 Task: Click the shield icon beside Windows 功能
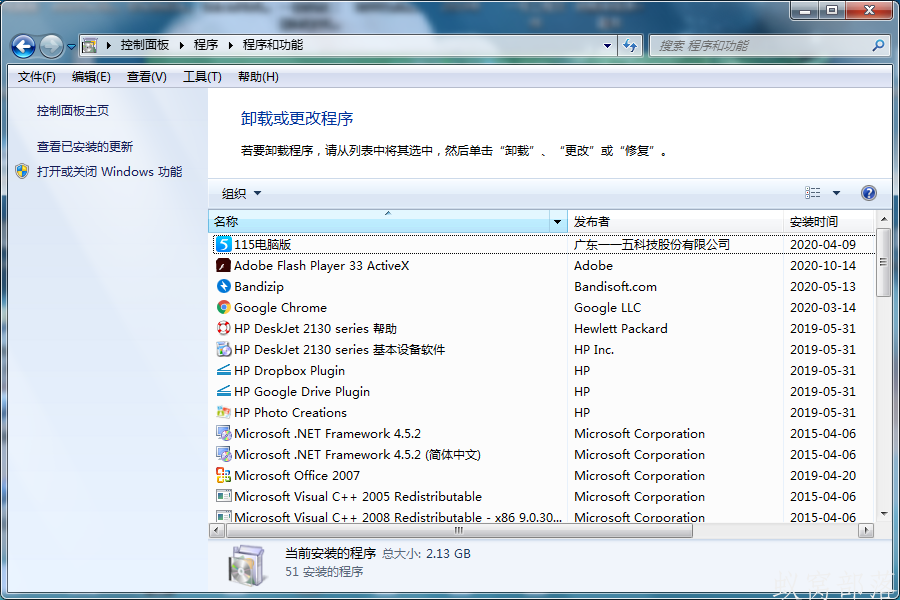pyautogui.click(x=22, y=171)
